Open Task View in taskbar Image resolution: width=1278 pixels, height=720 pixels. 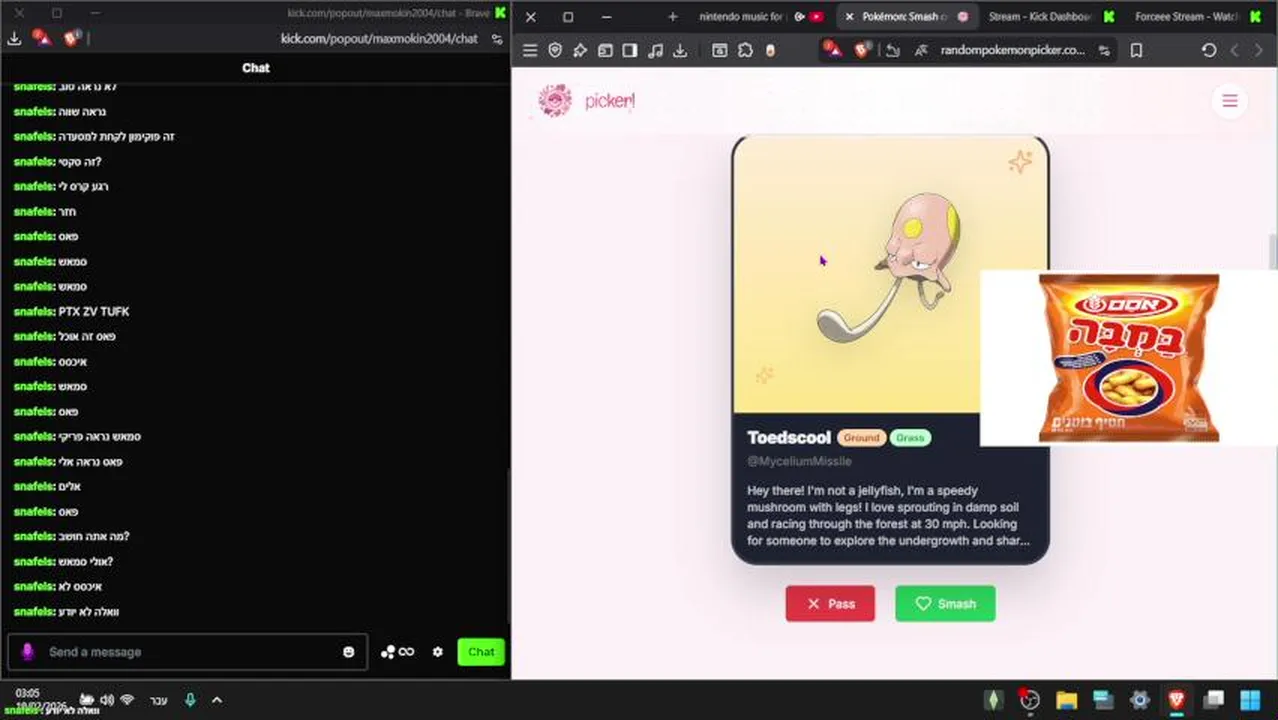(1213, 700)
